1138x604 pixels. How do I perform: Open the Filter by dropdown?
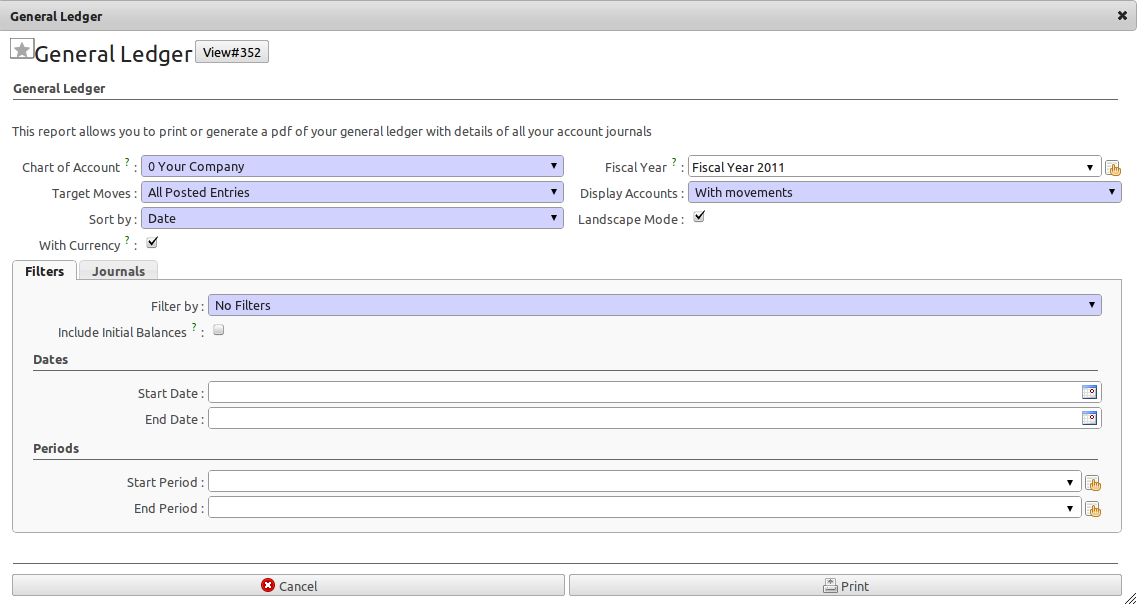point(655,305)
